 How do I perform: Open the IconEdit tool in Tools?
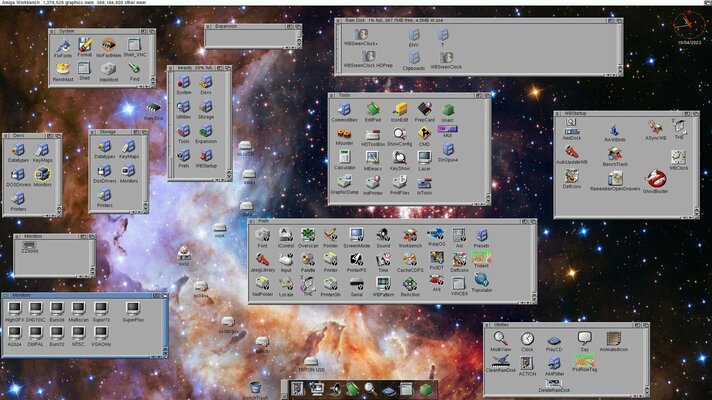click(400, 110)
